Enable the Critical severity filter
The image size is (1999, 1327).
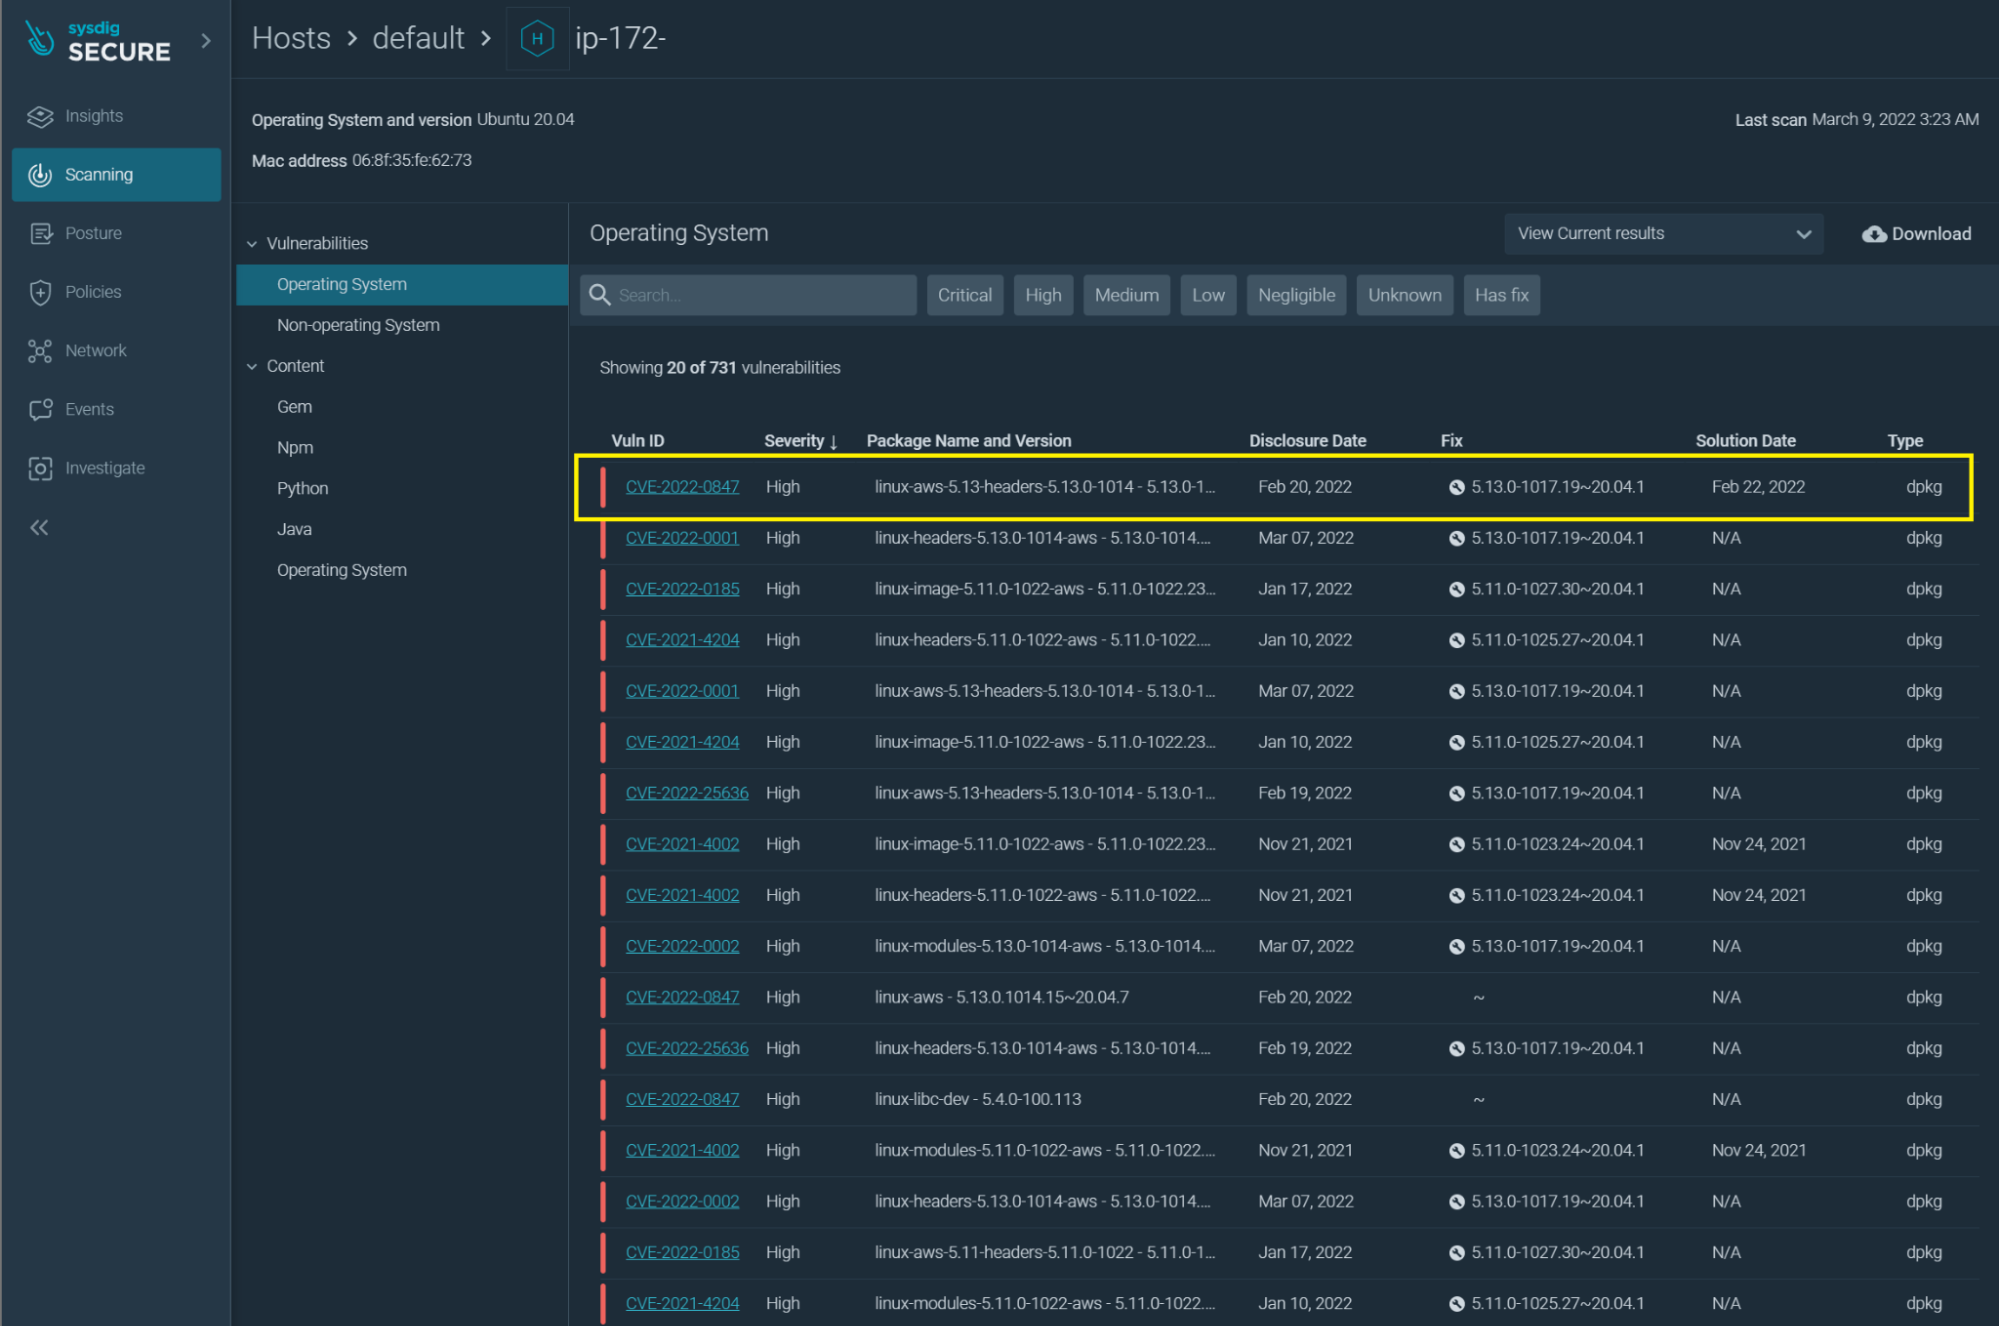coord(964,294)
